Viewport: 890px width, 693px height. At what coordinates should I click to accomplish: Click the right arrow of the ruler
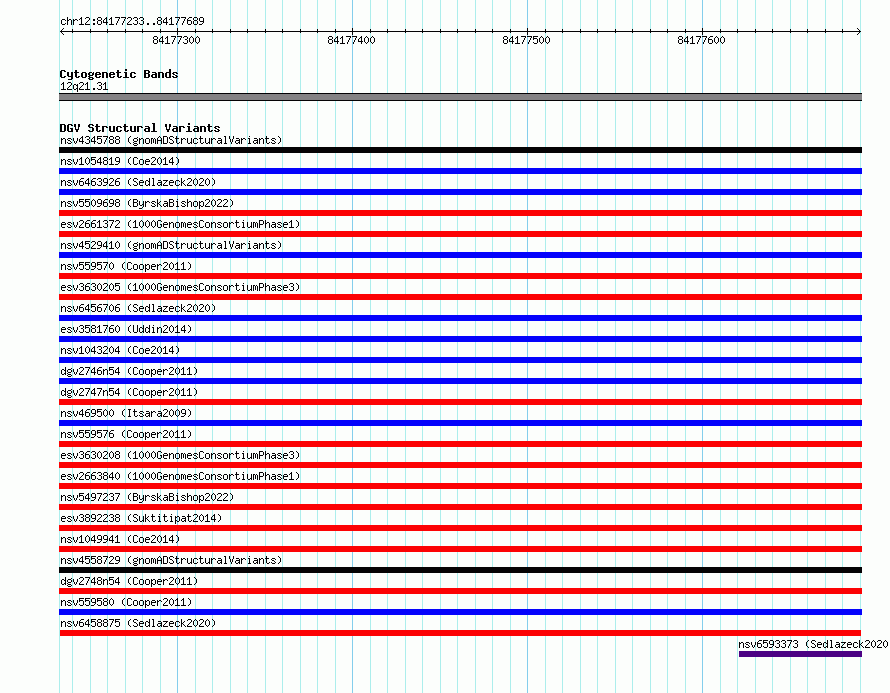click(x=859, y=32)
